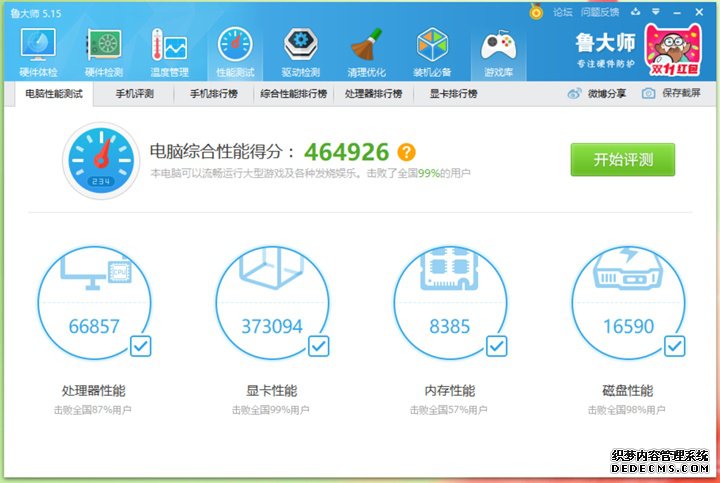Switch to 电脑性能测试 tab
Image resolution: width=720 pixels, height=483 pixels.
pyautogui.click(x=54, y=94)
